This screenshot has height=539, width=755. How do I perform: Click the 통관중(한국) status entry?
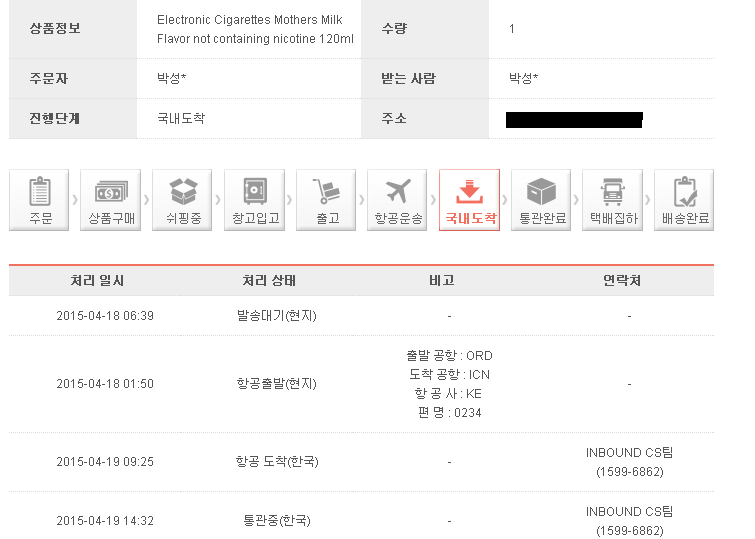click(277, 520)
